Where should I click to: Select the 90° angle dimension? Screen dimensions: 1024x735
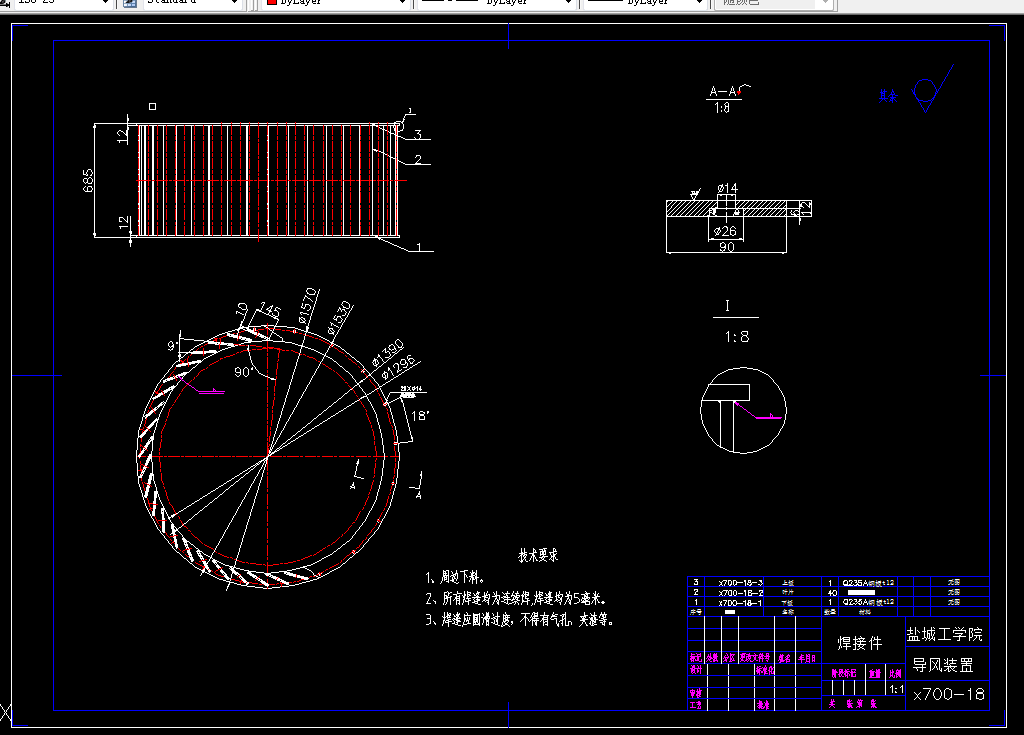point(243,372)
